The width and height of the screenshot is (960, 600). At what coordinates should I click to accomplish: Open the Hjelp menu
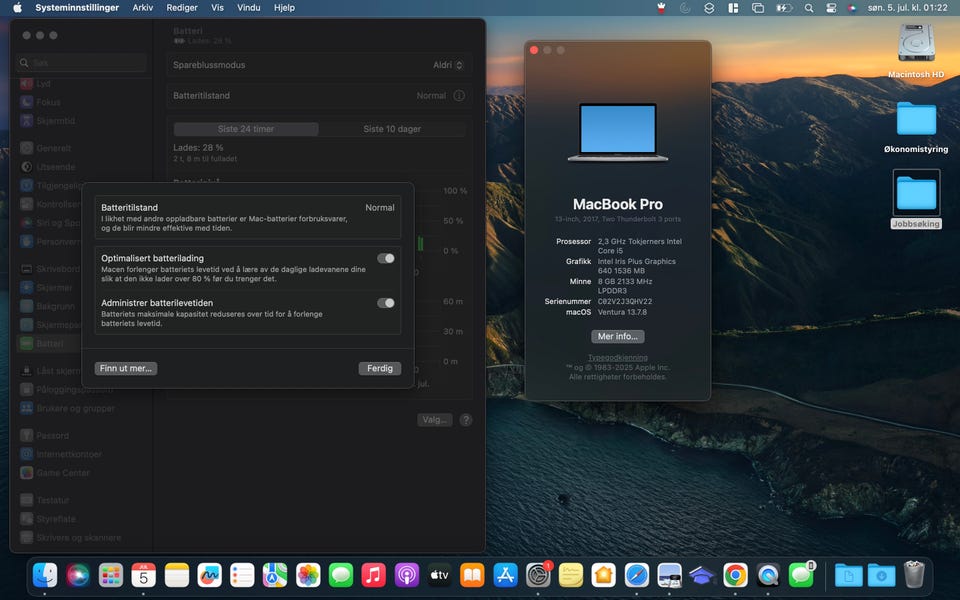coord(284,8)
